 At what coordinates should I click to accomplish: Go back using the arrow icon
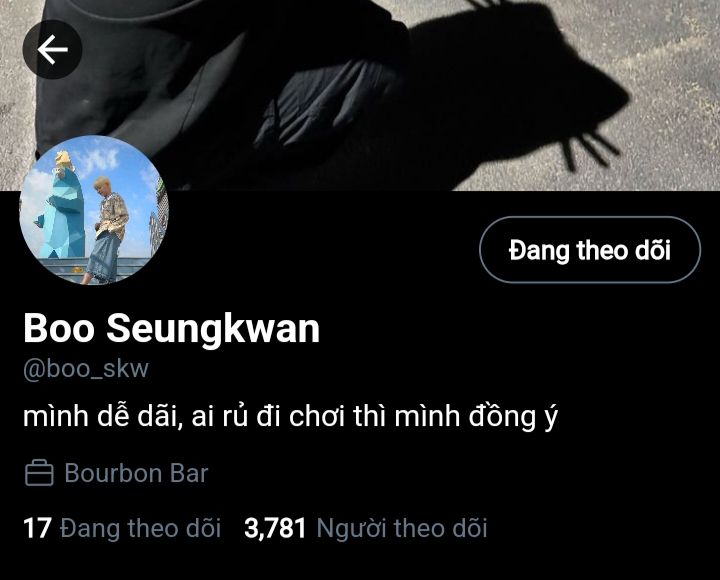coord(52,49)
